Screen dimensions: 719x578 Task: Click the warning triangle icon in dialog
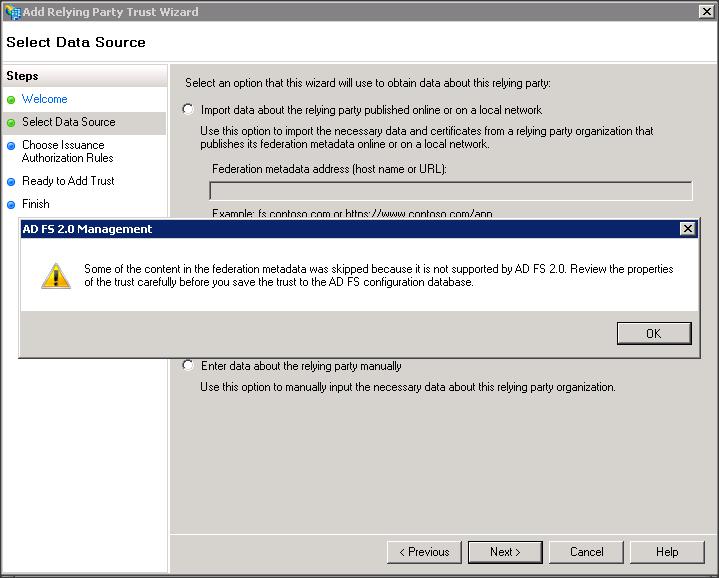pos(56,276)
